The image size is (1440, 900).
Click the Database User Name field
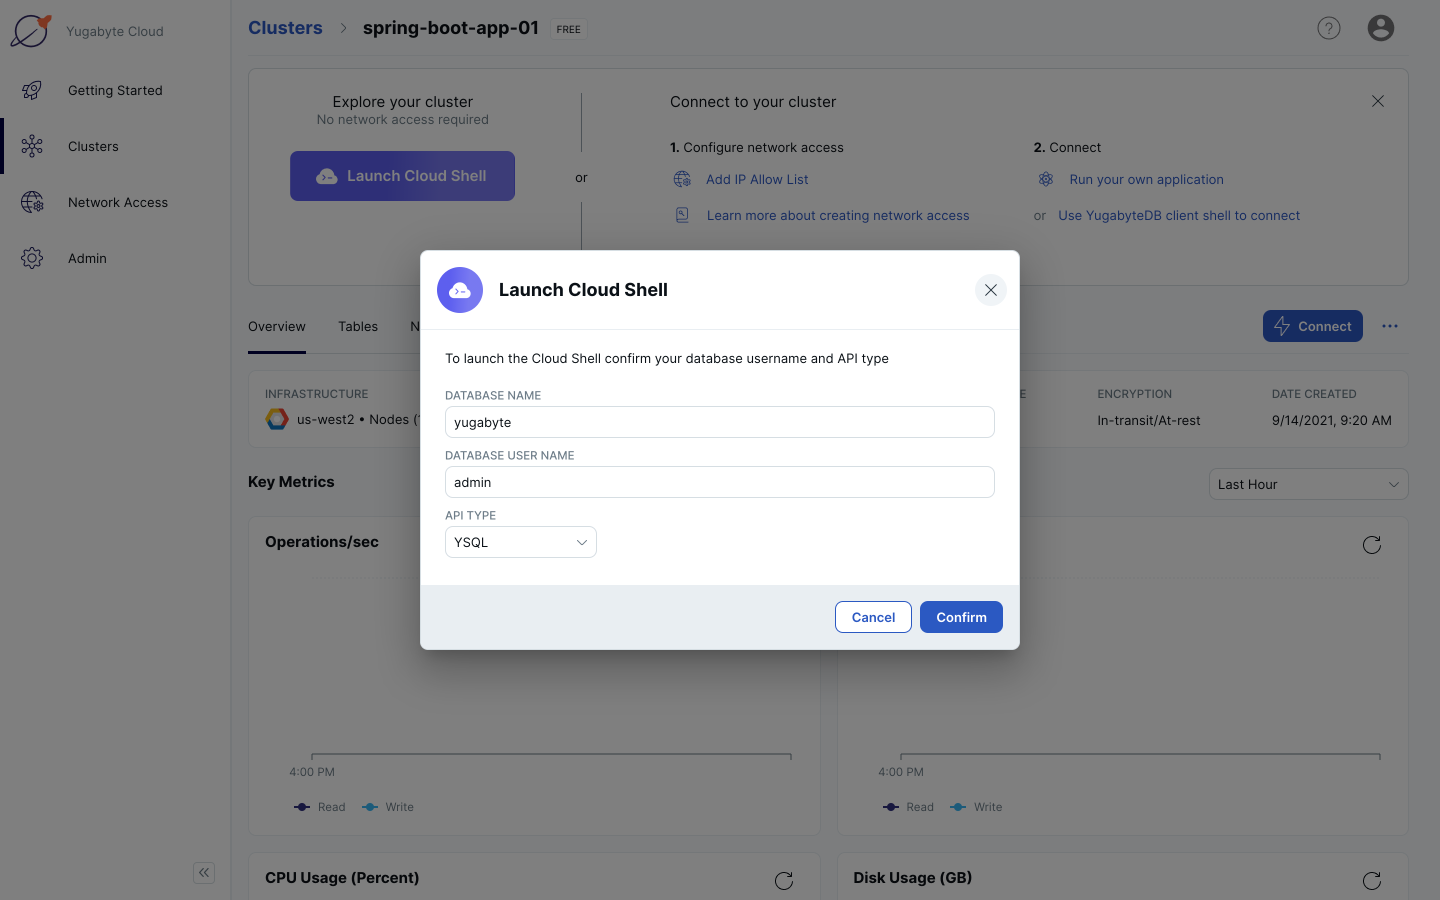(x=719, y=482)
